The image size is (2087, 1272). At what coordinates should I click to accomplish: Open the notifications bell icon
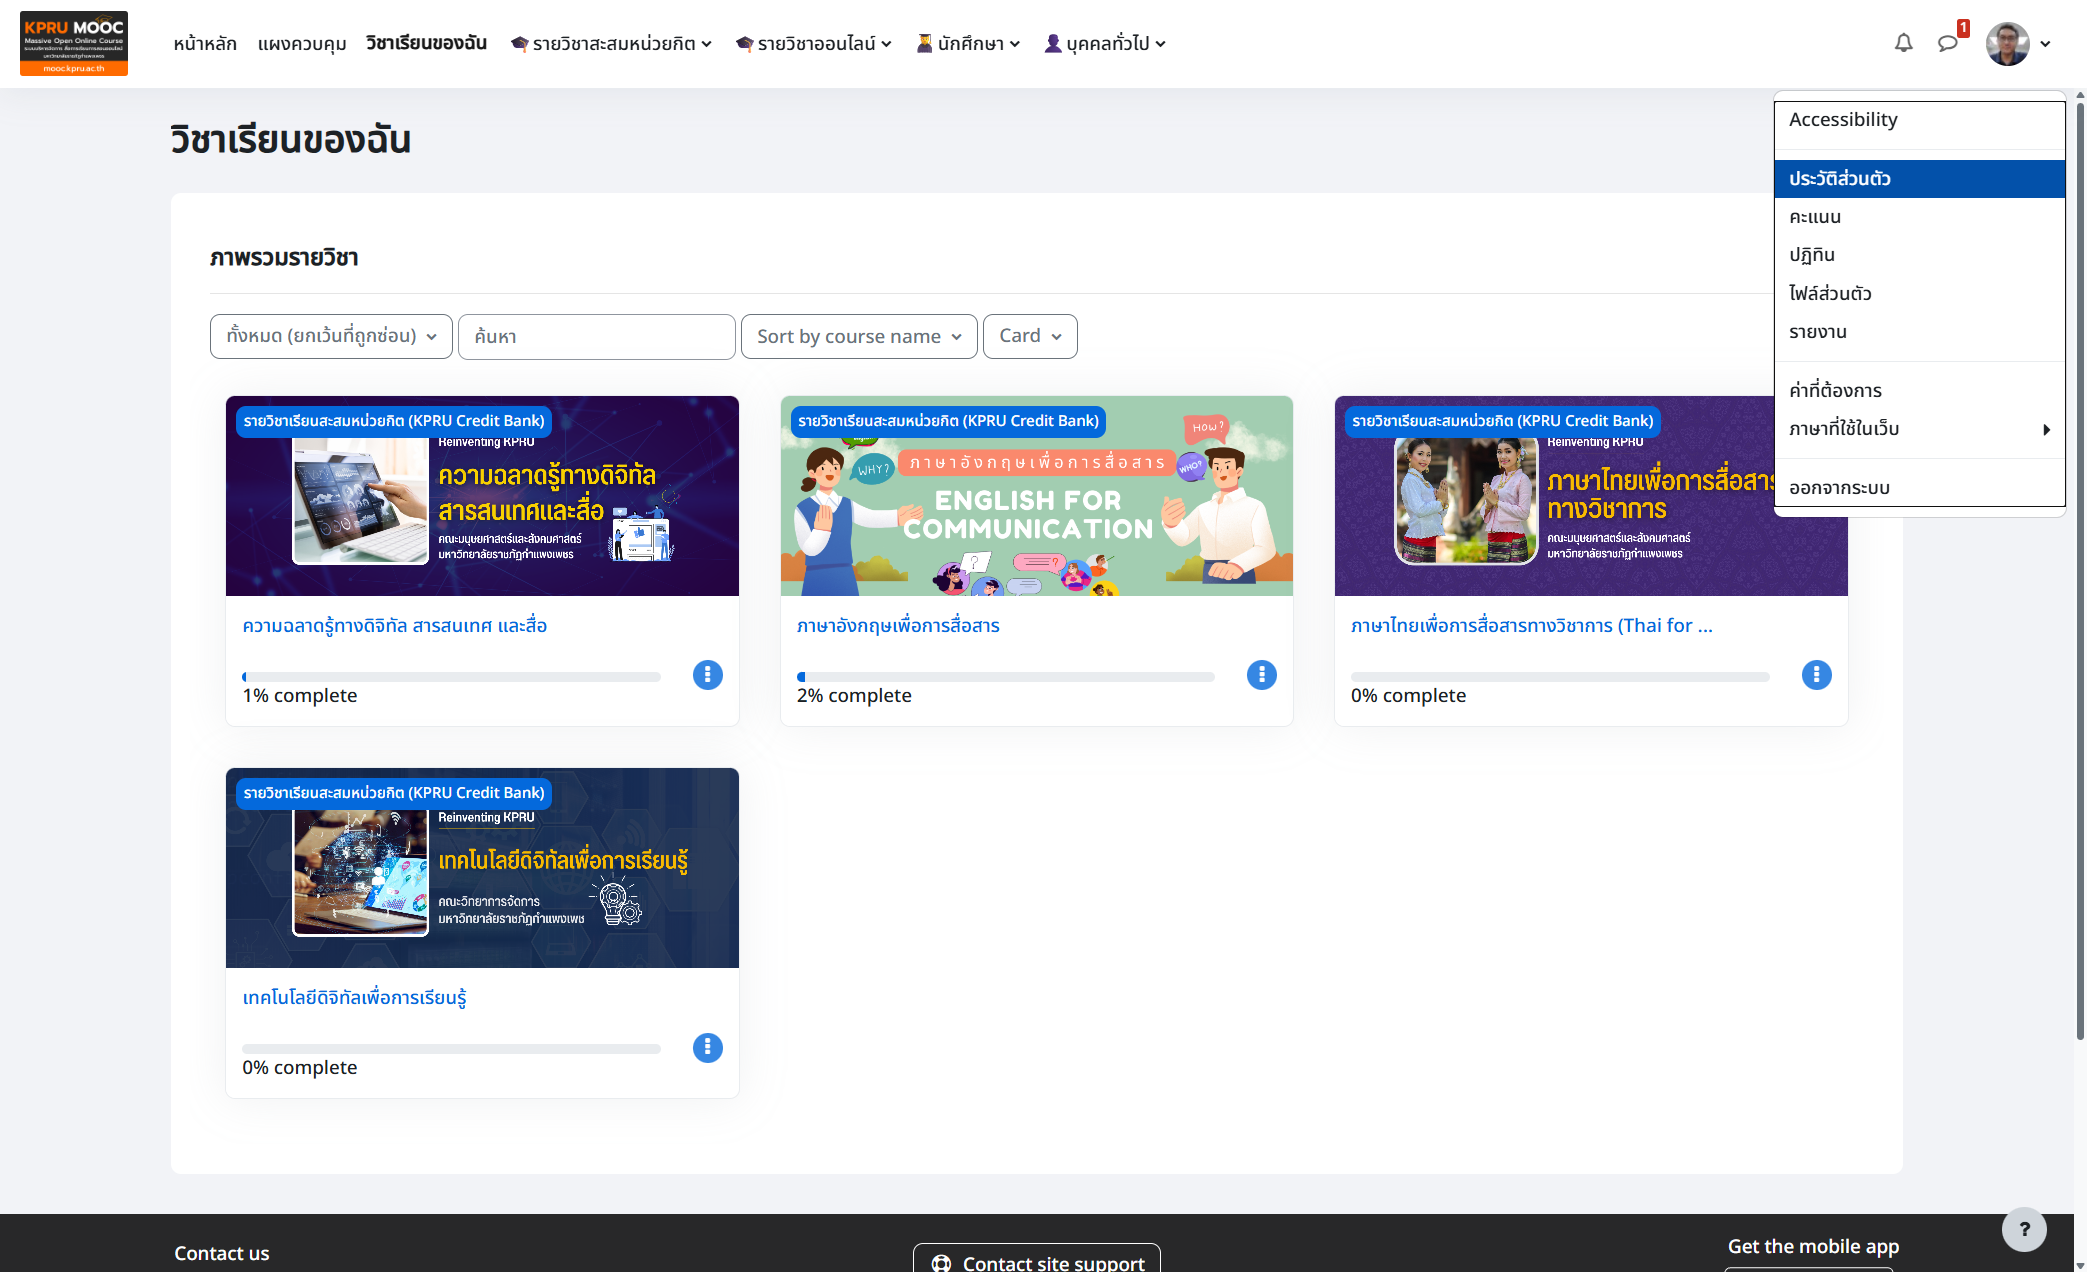(x=1903, y=43)
